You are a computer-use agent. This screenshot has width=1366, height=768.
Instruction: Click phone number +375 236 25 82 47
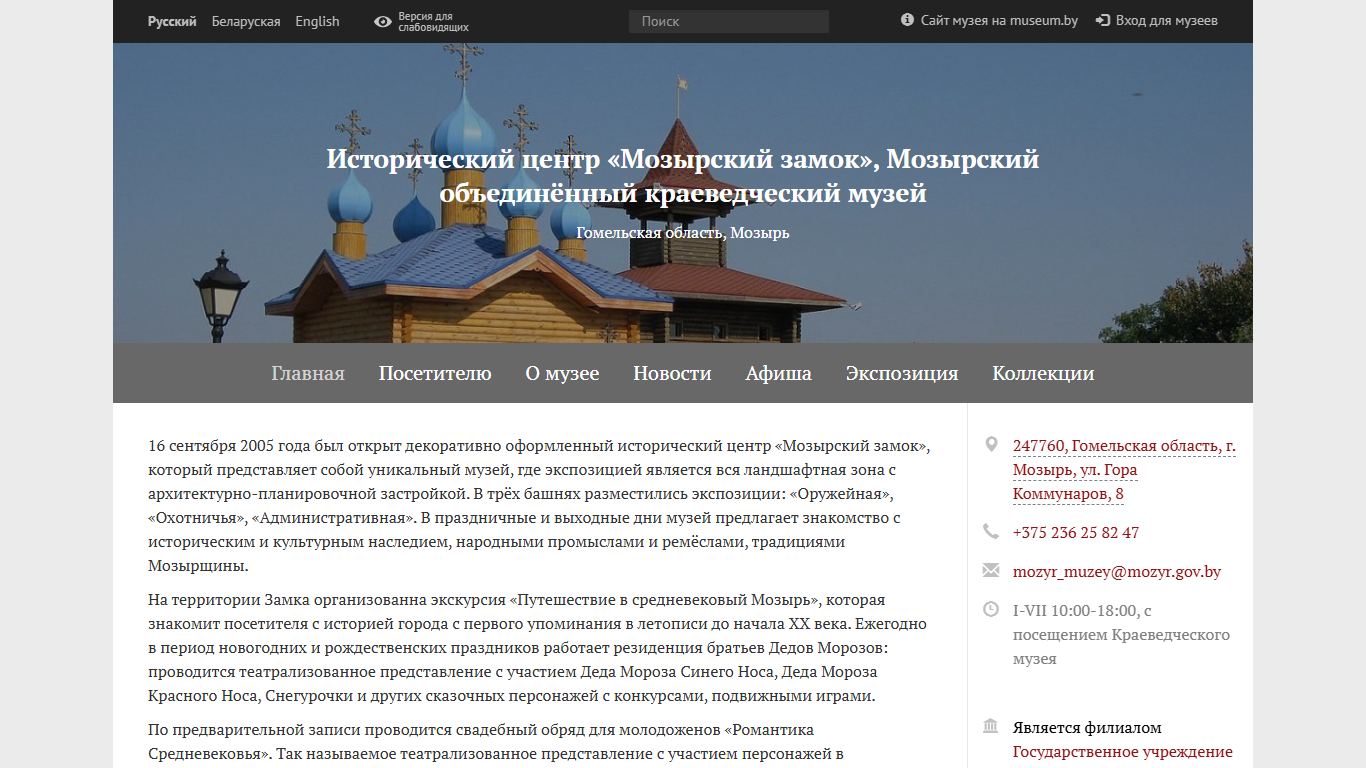pos(1076,532)
